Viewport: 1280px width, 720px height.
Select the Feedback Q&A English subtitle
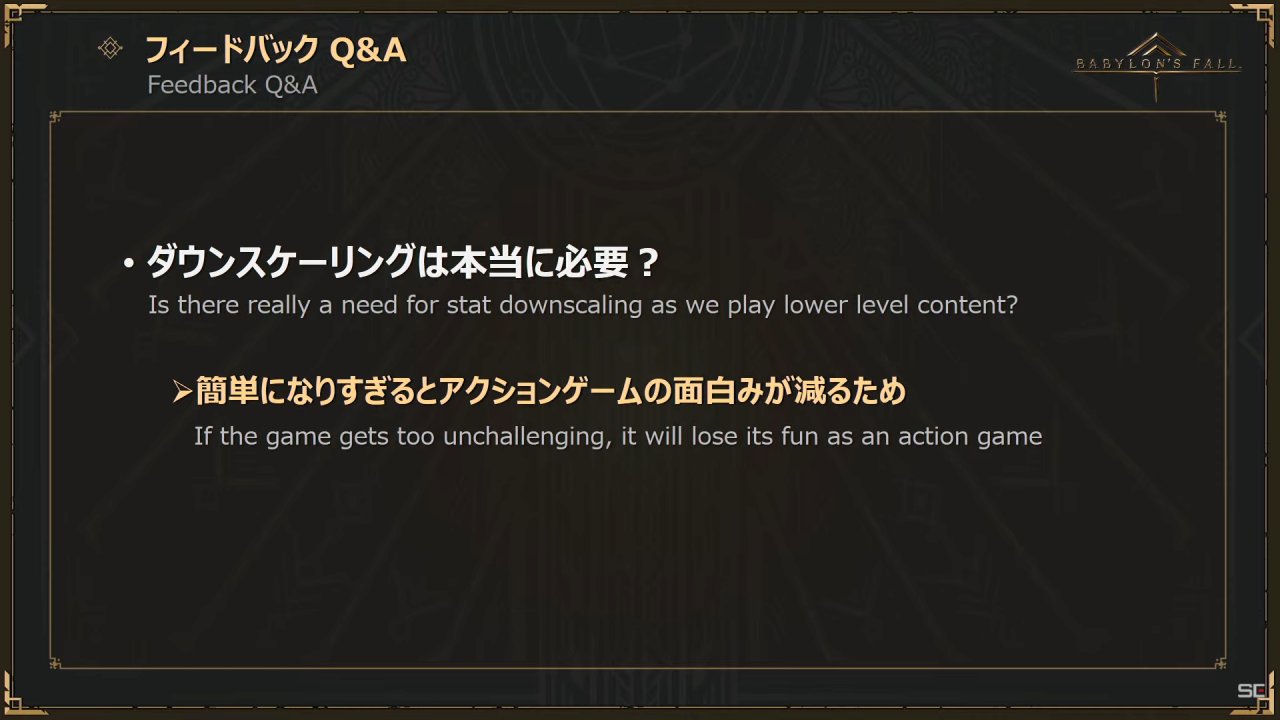pos(232,85)
